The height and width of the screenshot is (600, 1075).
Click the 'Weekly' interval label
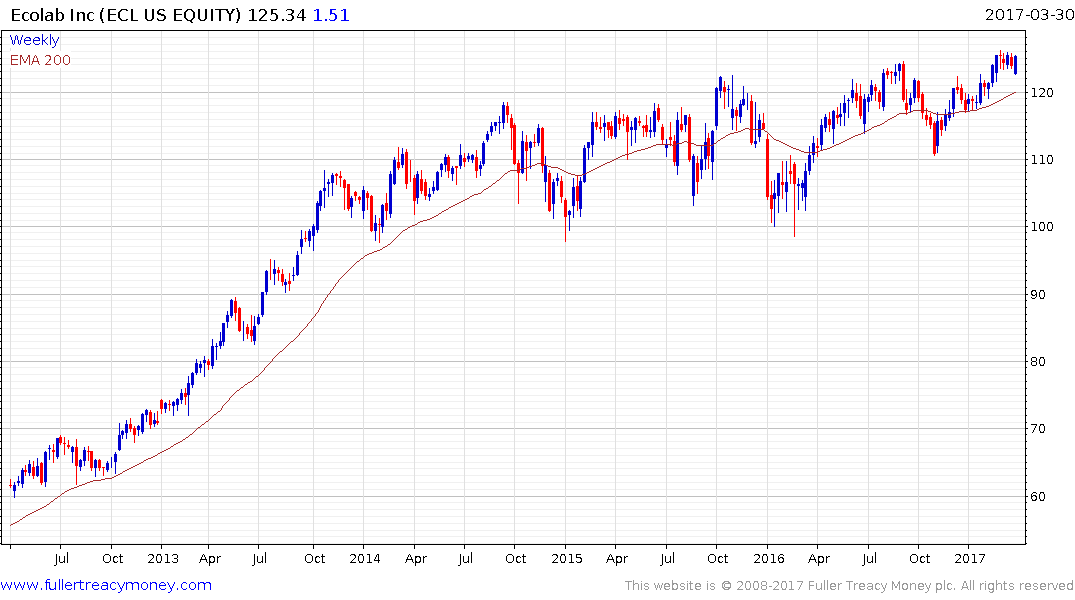pos(34,40)
